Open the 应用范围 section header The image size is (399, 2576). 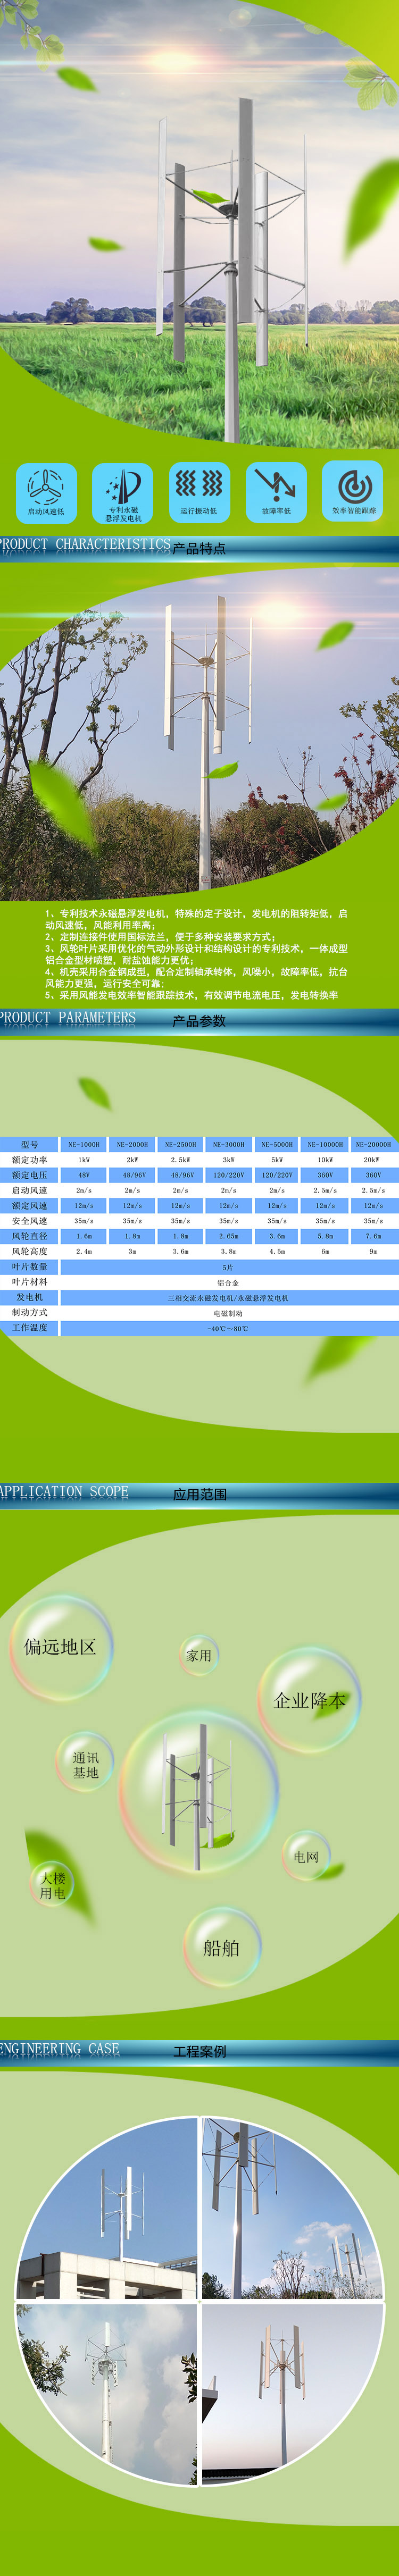pyautogui.click(x=199, y=1494)
